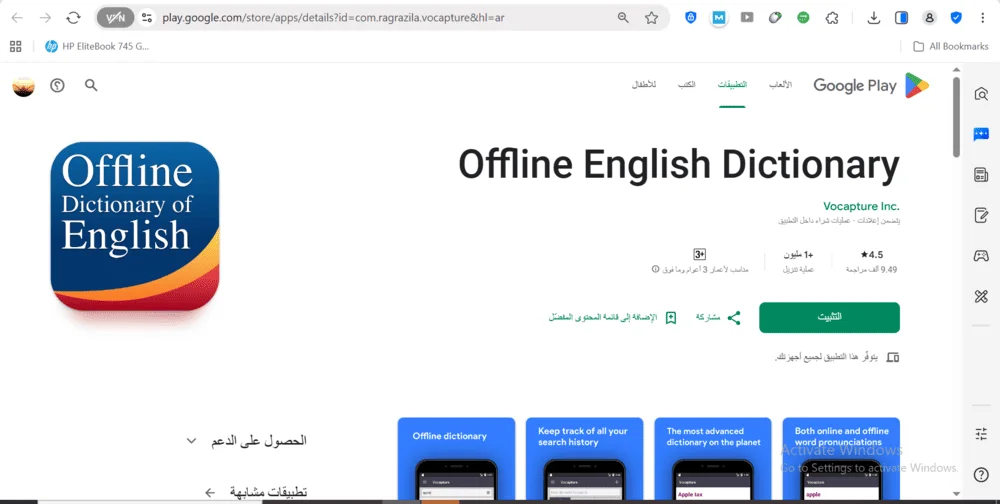Image resolution: width=1000 pixels, height=504 pixels.
Task: Click the Offline Dictionary of English app icon
Action: (135, 228)
